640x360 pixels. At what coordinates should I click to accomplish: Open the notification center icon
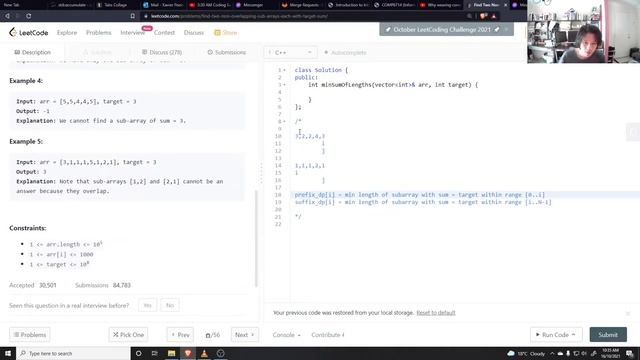[630, 353]
